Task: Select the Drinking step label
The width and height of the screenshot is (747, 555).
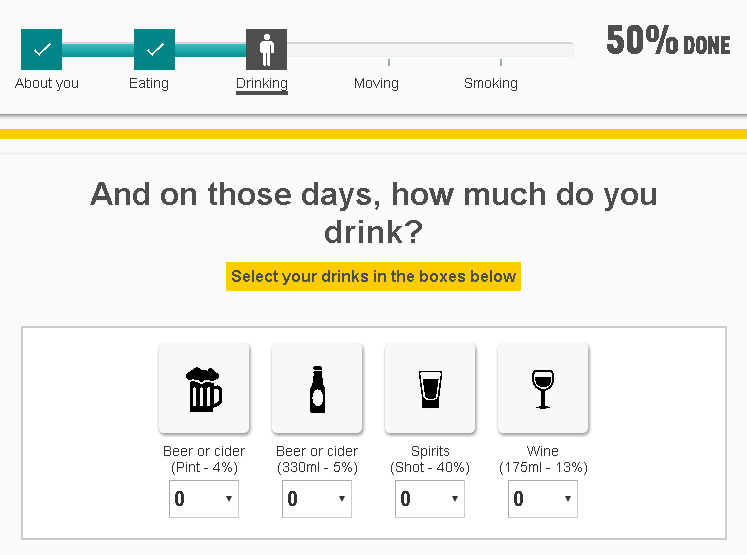Action: click(262, 84)
